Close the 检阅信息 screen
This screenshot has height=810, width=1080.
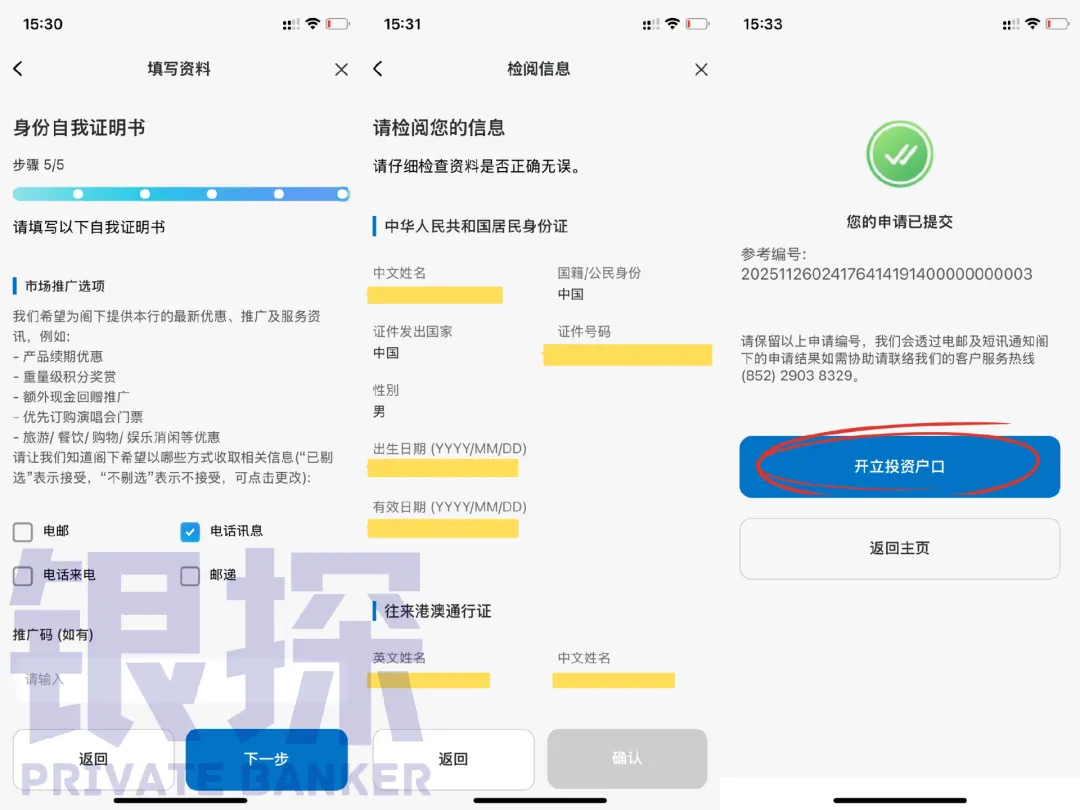701,69
